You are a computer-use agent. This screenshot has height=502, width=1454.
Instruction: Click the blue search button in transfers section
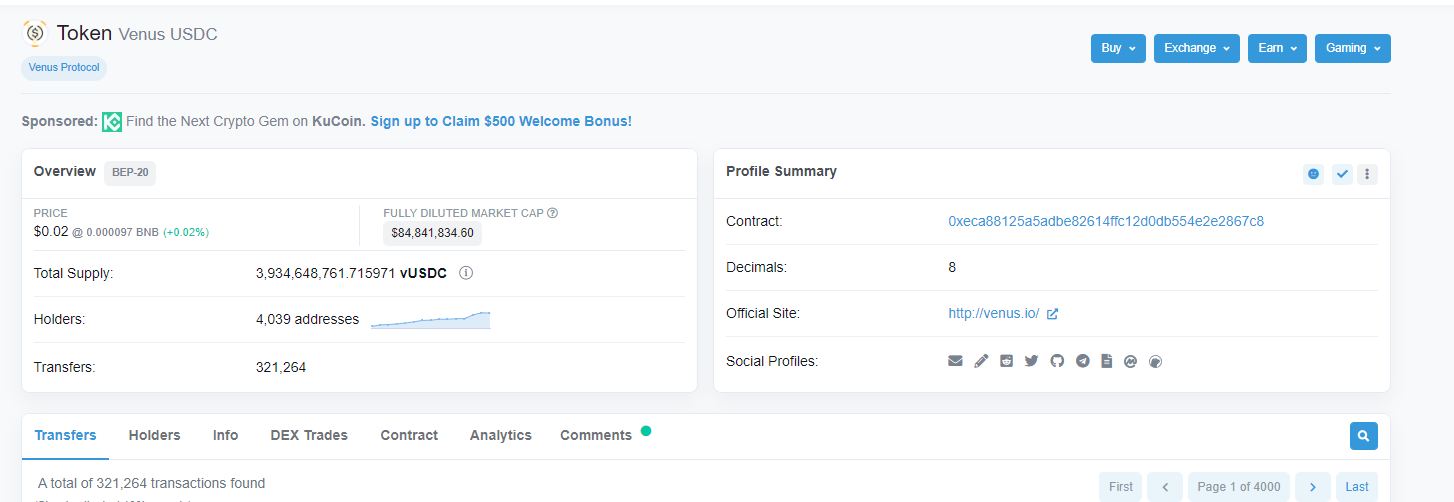[1363, 435]
